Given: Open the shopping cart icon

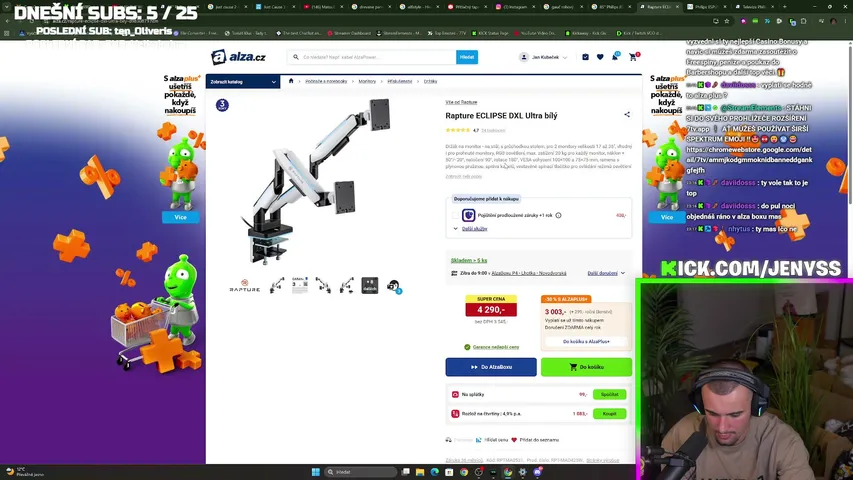Looking at the screenshot, I should [633, 56].
